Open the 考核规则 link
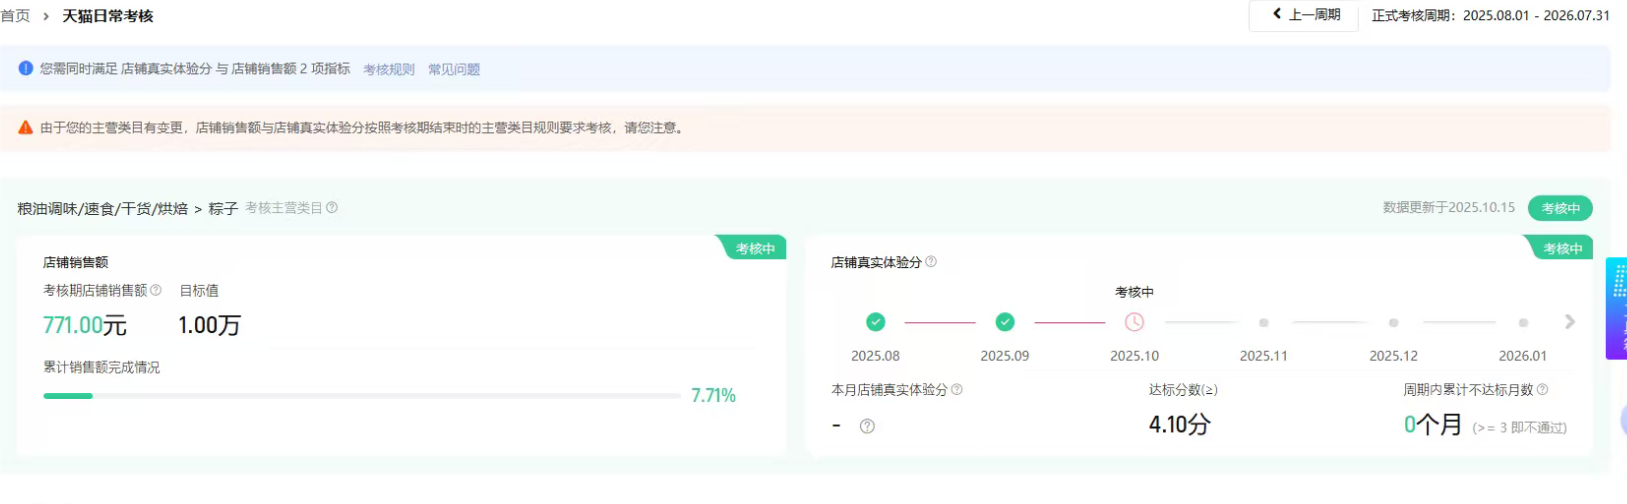The image size is (1627, 504). click(388, 70)
